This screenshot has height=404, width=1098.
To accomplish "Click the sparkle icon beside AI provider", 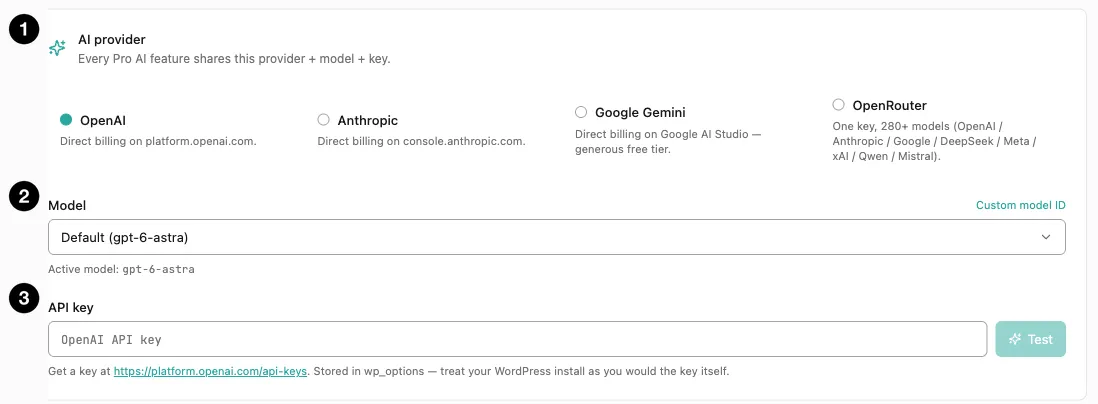I will click(x=57, y=48).
